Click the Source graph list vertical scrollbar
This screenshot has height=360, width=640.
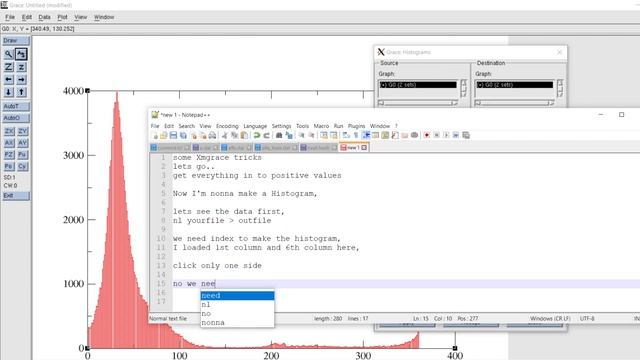coord(464,88)
